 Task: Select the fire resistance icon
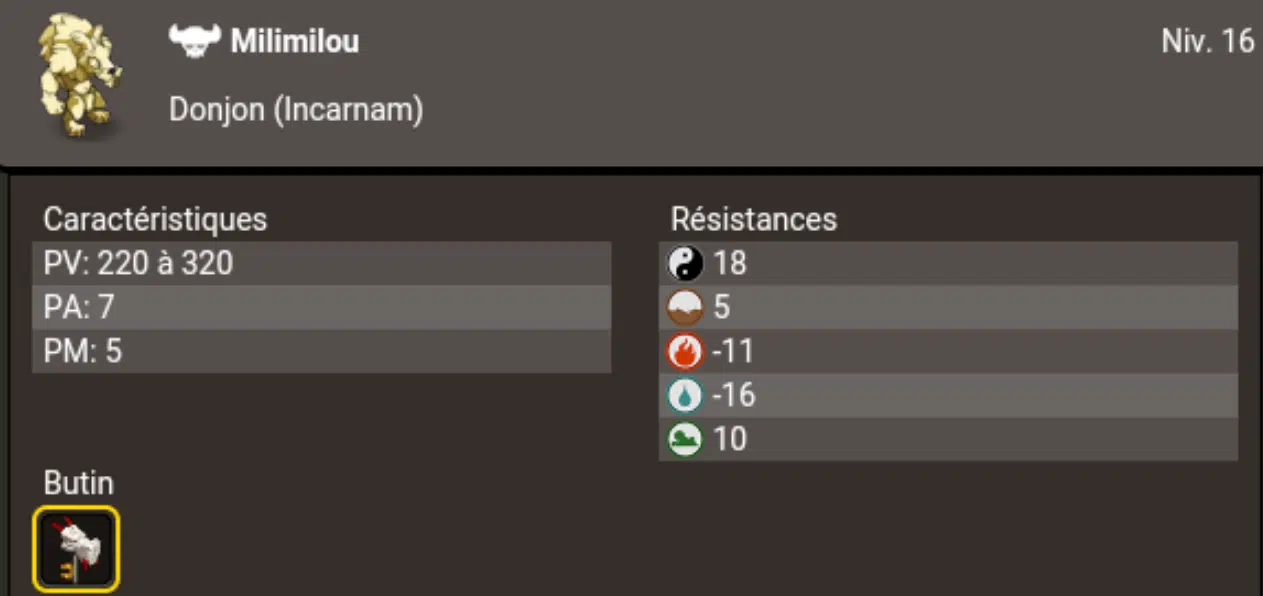685,351
